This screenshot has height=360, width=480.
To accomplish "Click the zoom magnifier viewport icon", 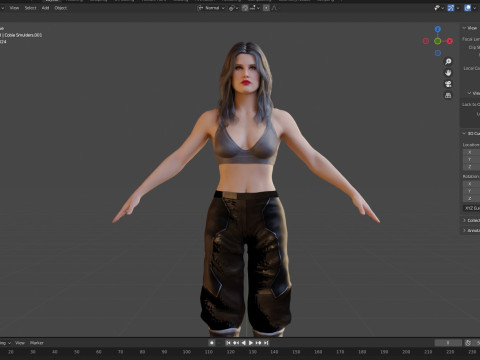I will 448,62.
